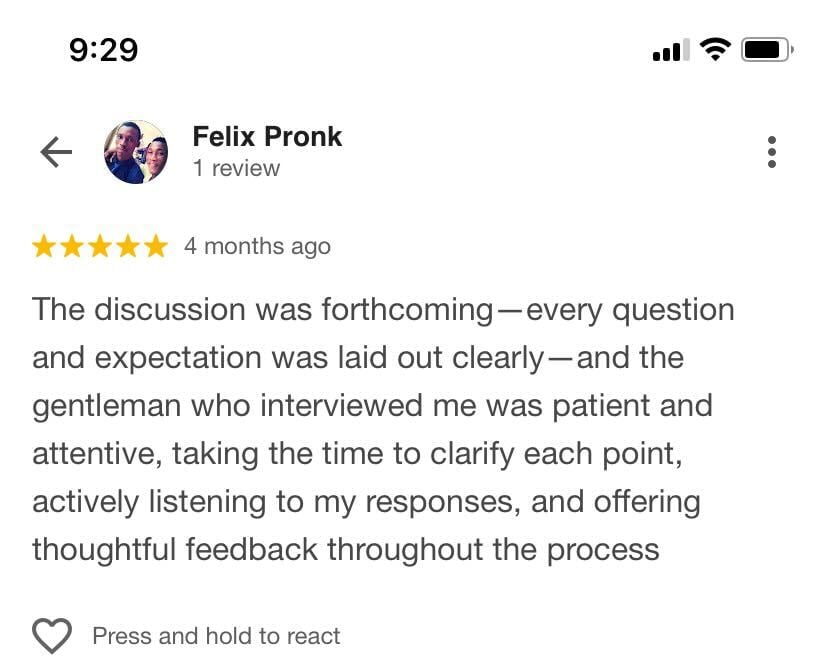Tap the "Press and hold to react" label
This screenshot has height=664, width=828.
click(216, 636)
